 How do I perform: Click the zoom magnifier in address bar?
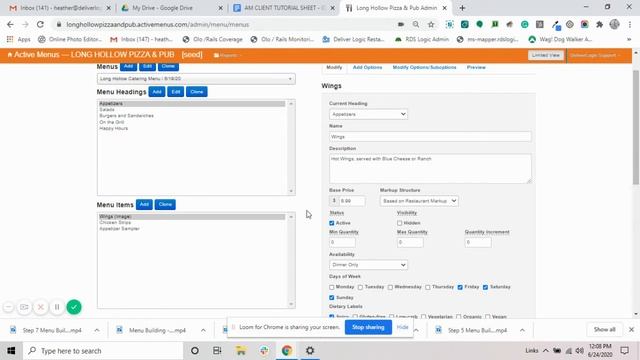tap(416, 24)
